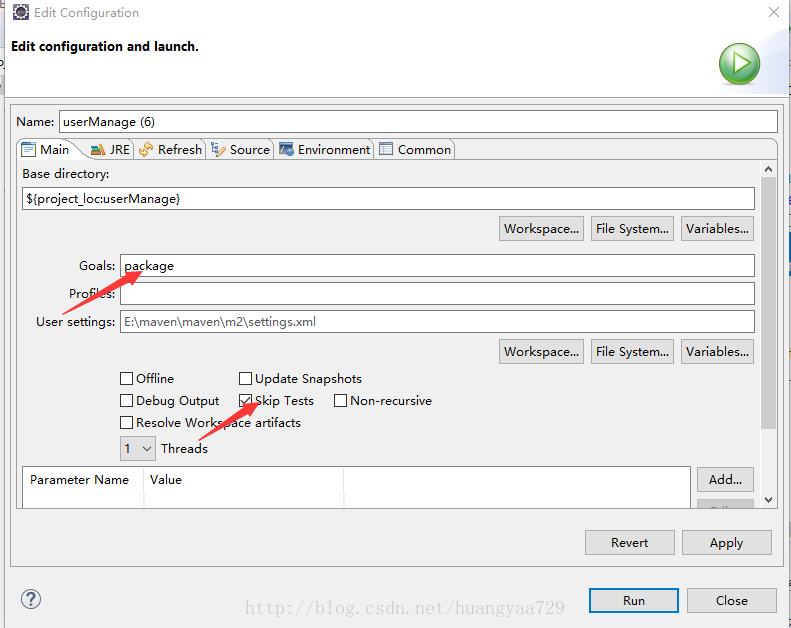Image resolution: width=791 pixels, height=628 pixels.
Task: Switch to the JRE tab
Action: click(110, 150)
